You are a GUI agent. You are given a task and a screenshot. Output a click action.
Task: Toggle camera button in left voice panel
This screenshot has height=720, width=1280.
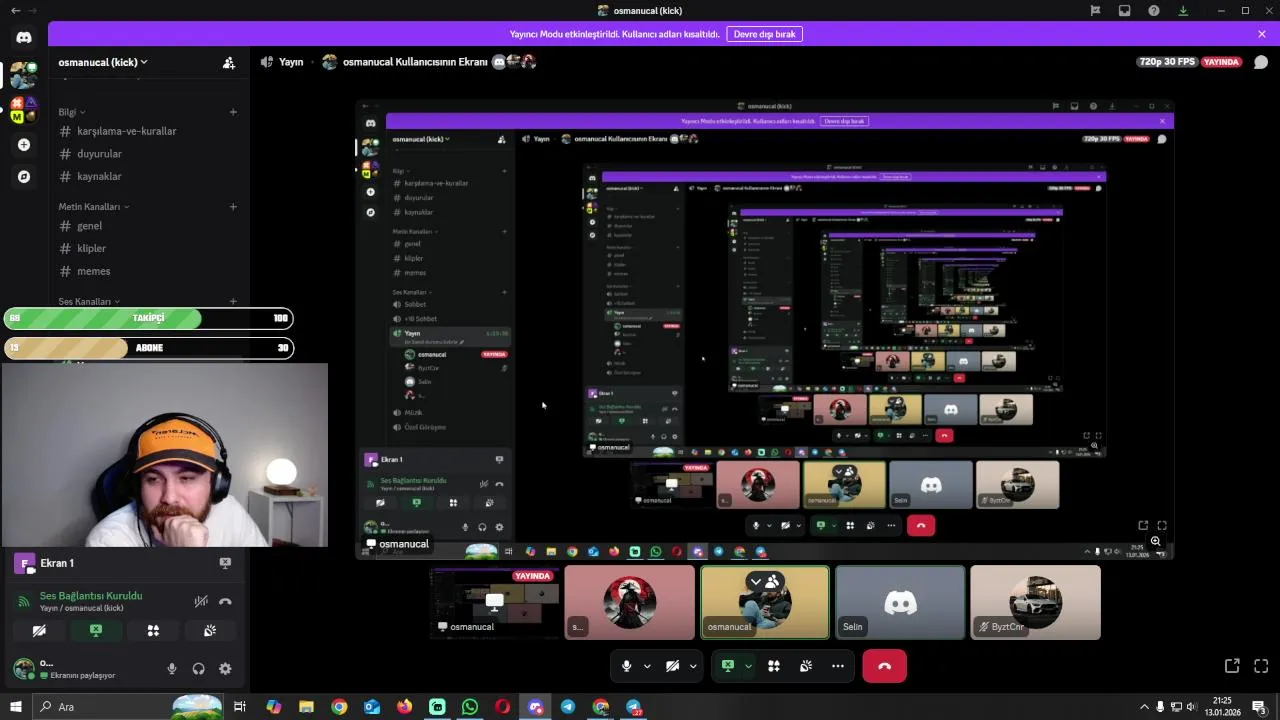[39, 631]
